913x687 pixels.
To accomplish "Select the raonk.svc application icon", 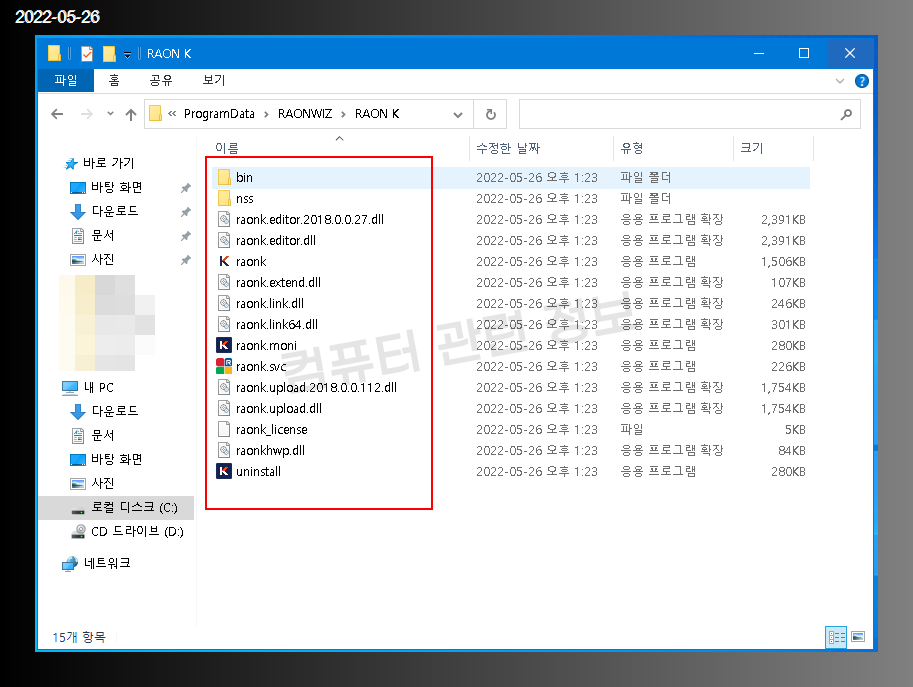I will point(224,366).
